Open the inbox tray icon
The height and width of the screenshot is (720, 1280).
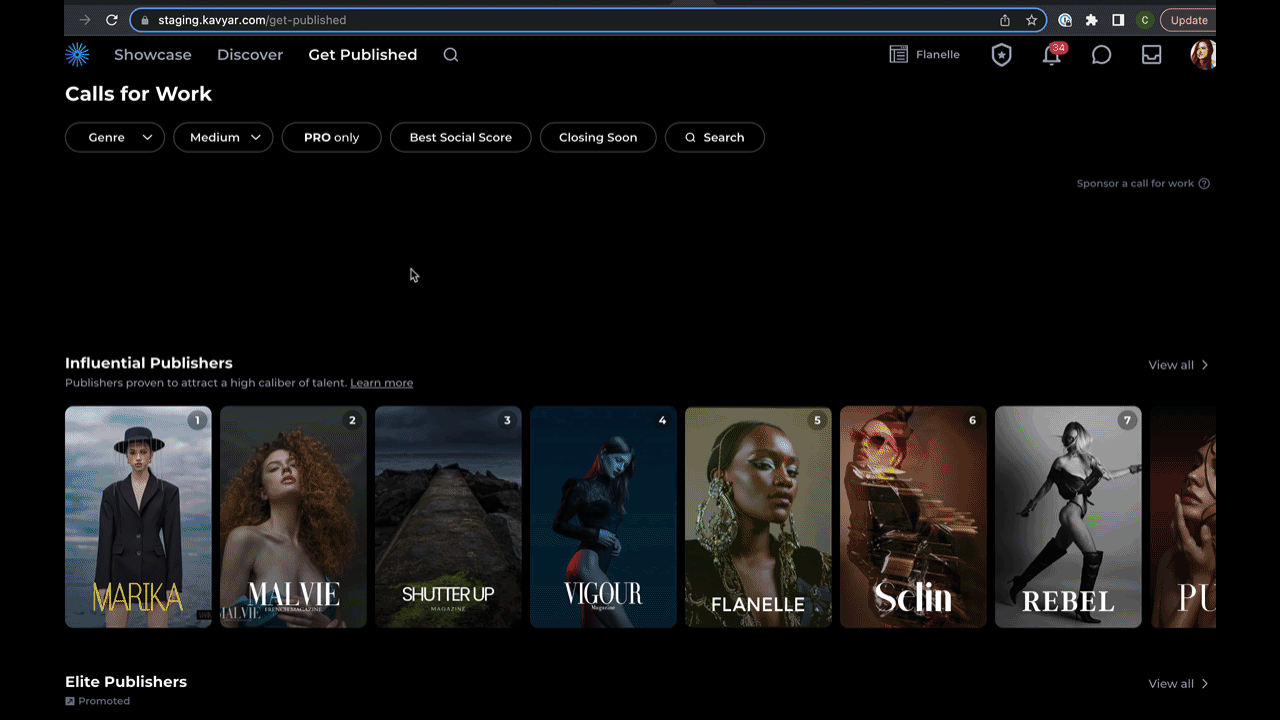tap(1151, 55)
